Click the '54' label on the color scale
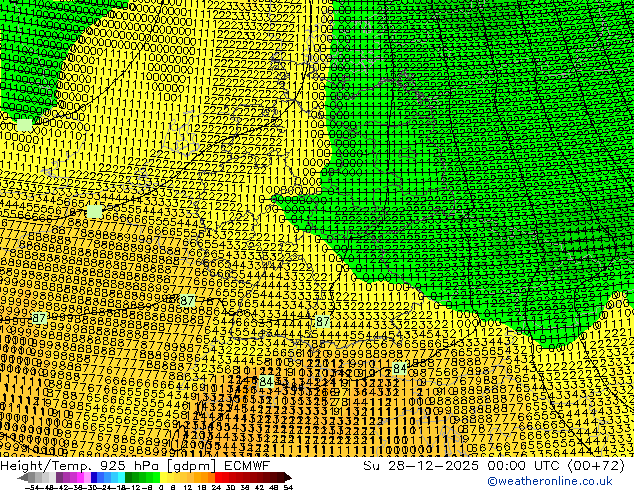Image resolution: width=634 pixels, height=490 pixels. [x=287, y=488]
